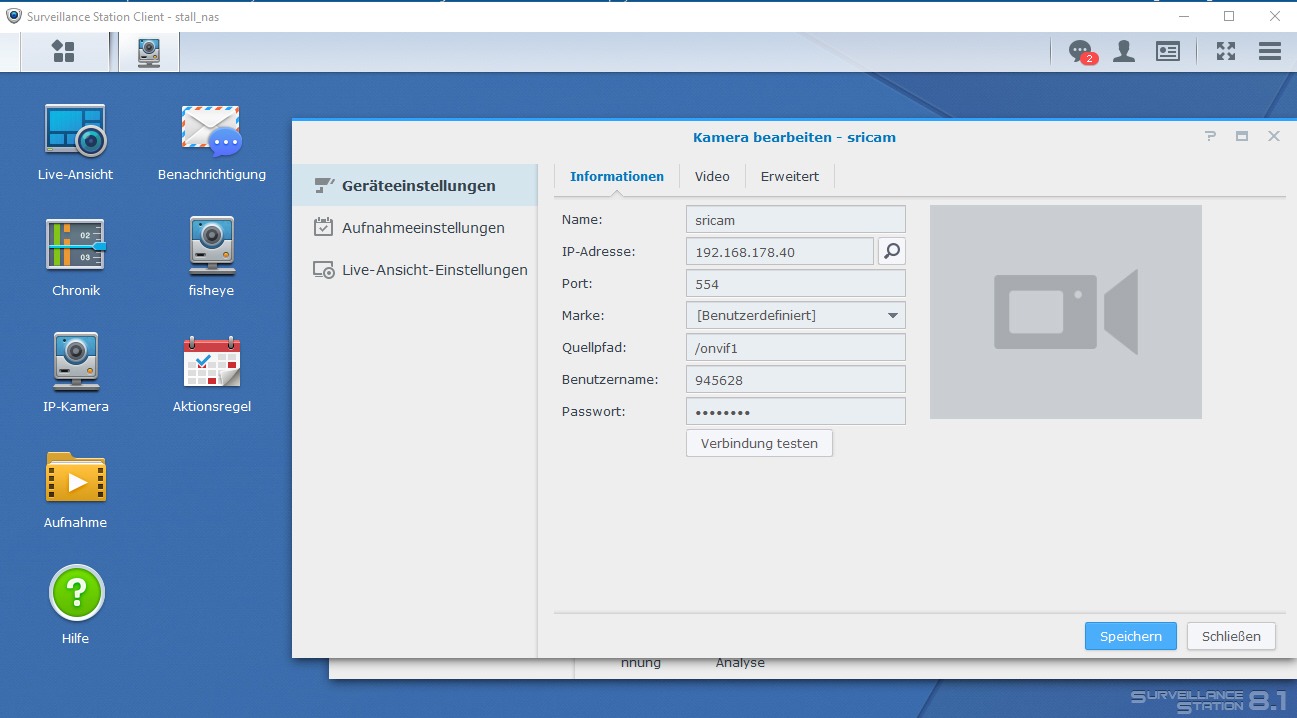Open the main menu grid icon
This screenshot has height=718, width=1297.
pos(63,52)
